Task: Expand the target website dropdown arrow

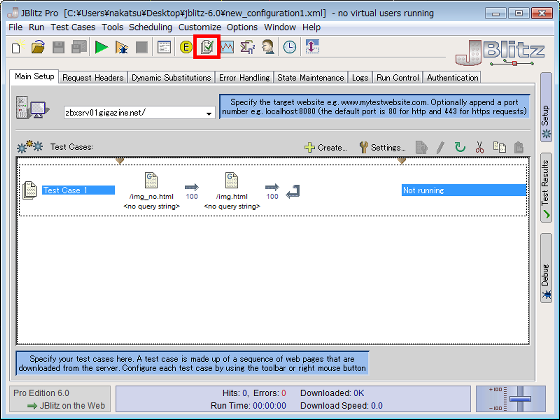Action: (209, 114)
